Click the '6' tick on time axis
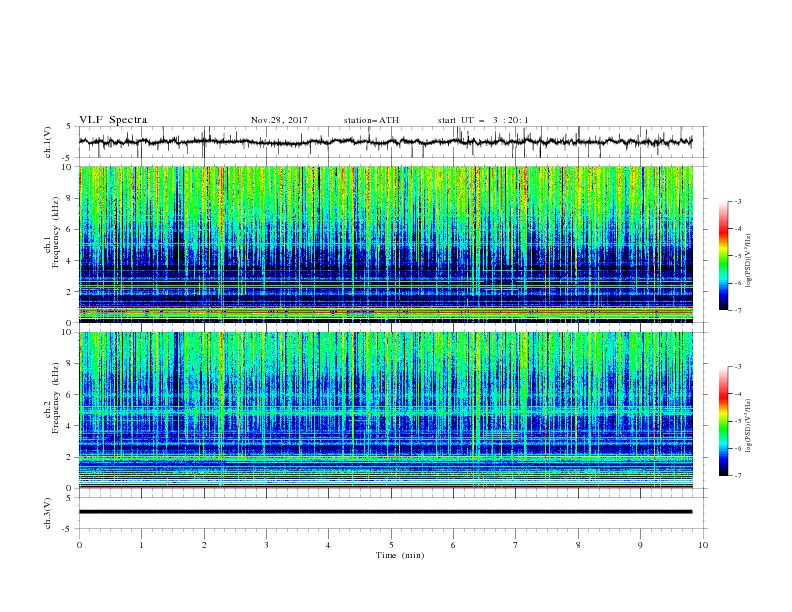 [x=454, y=545]
